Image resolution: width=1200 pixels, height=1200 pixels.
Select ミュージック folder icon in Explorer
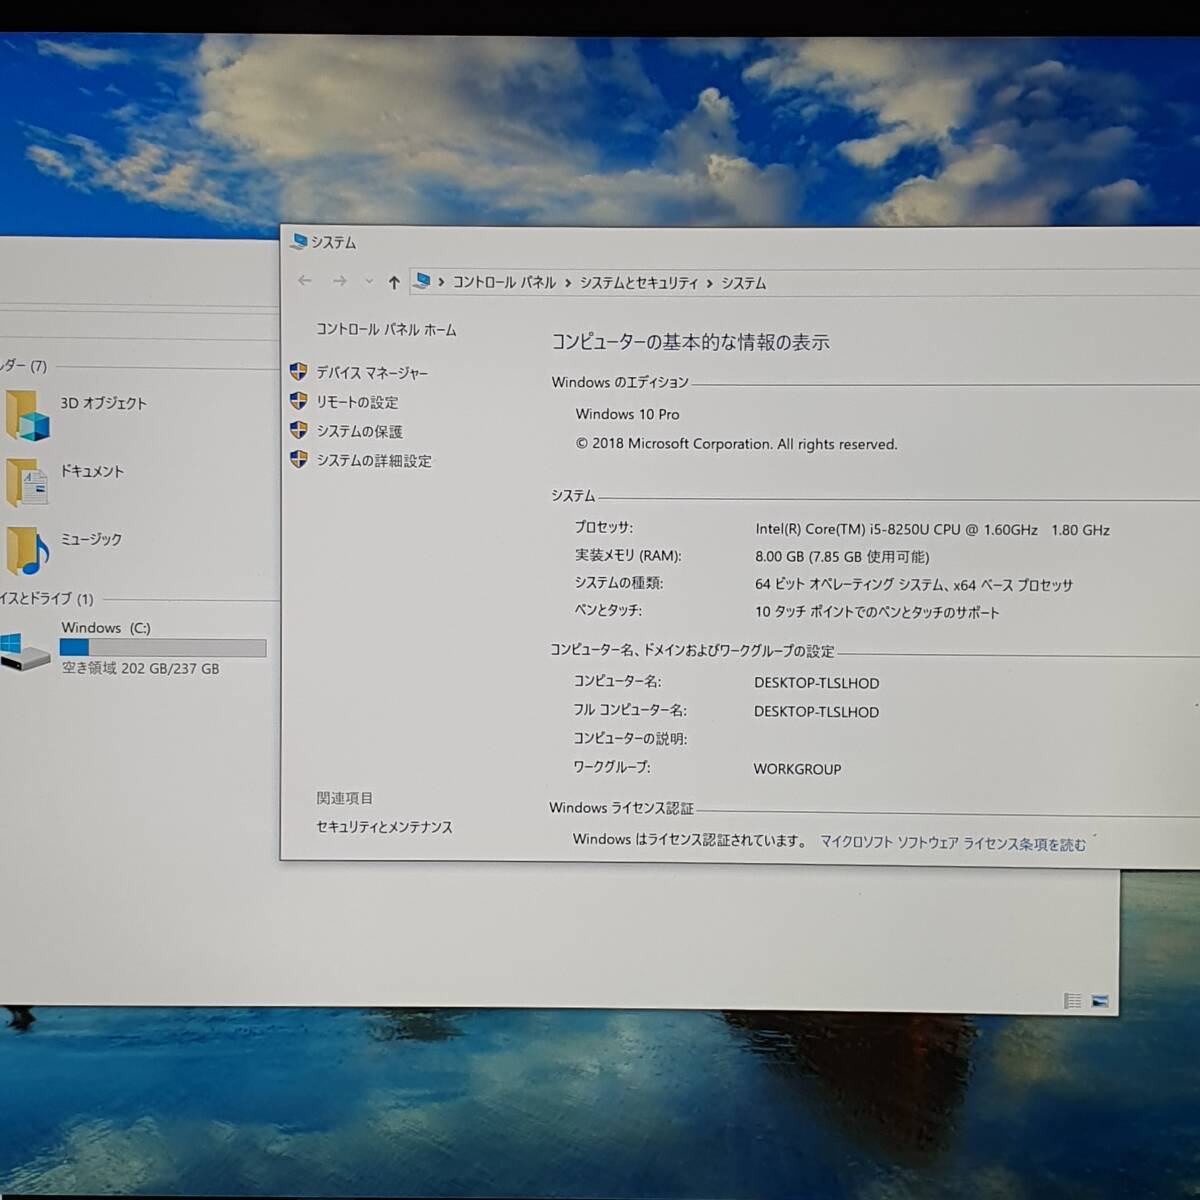27,551
